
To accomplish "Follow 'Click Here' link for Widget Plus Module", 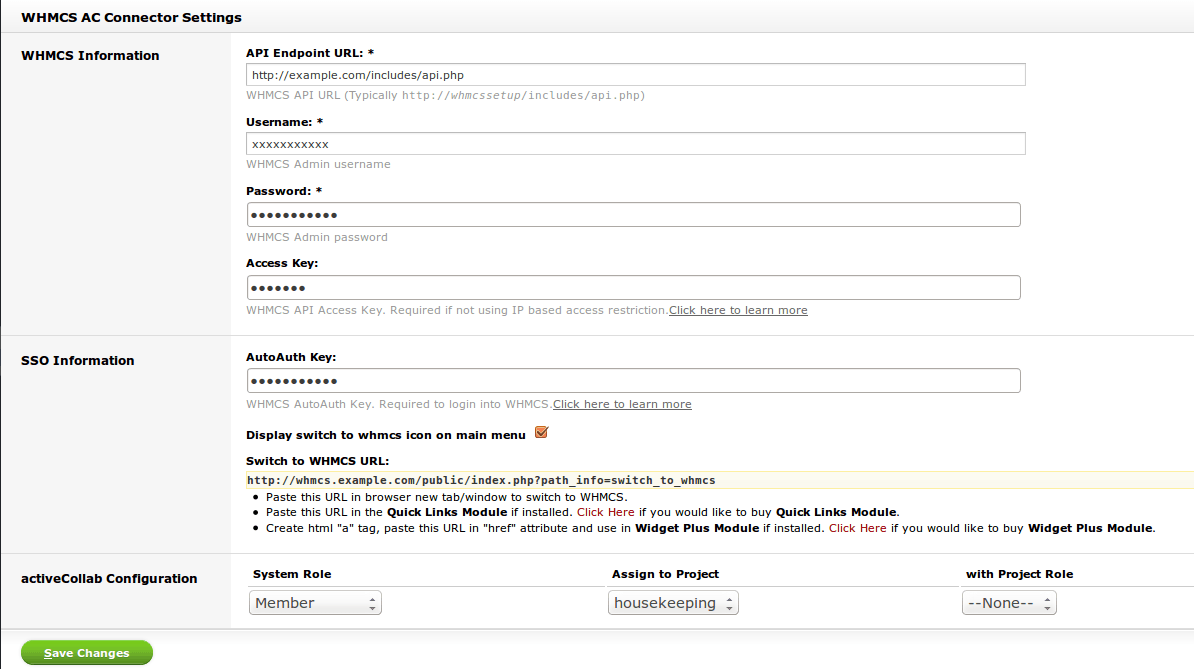I will click(x=857, y=528).
